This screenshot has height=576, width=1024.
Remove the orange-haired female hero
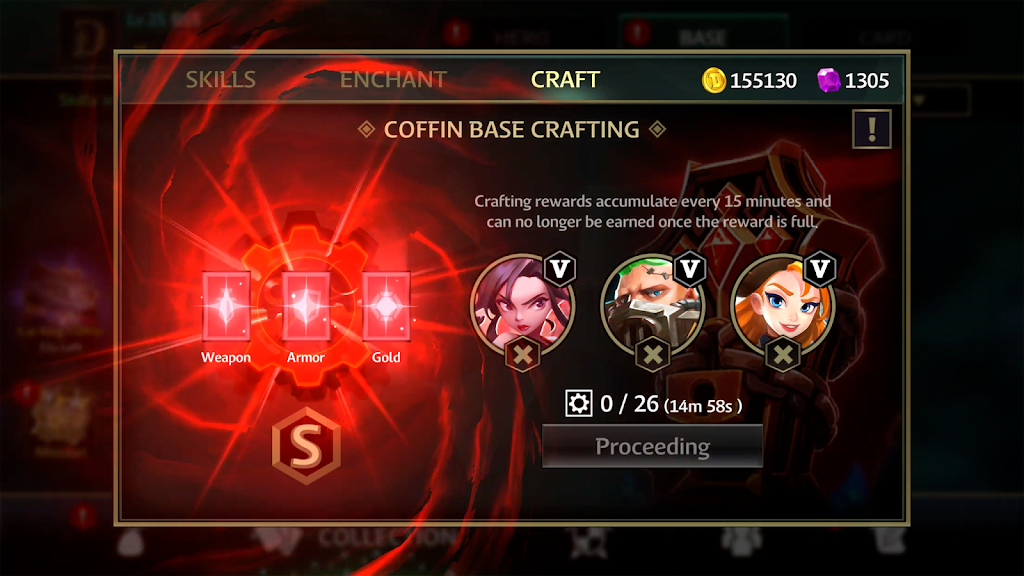click(x=783, y=355)
